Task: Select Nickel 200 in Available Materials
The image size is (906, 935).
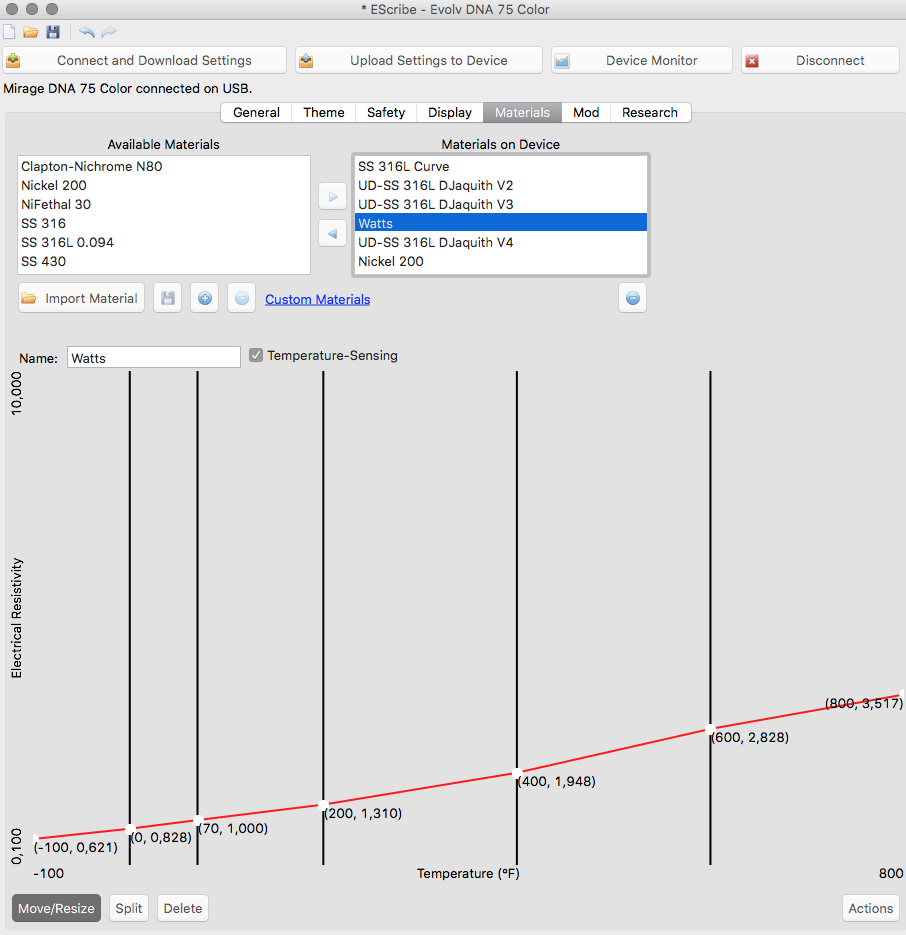Action: click(x=54, y=185)
